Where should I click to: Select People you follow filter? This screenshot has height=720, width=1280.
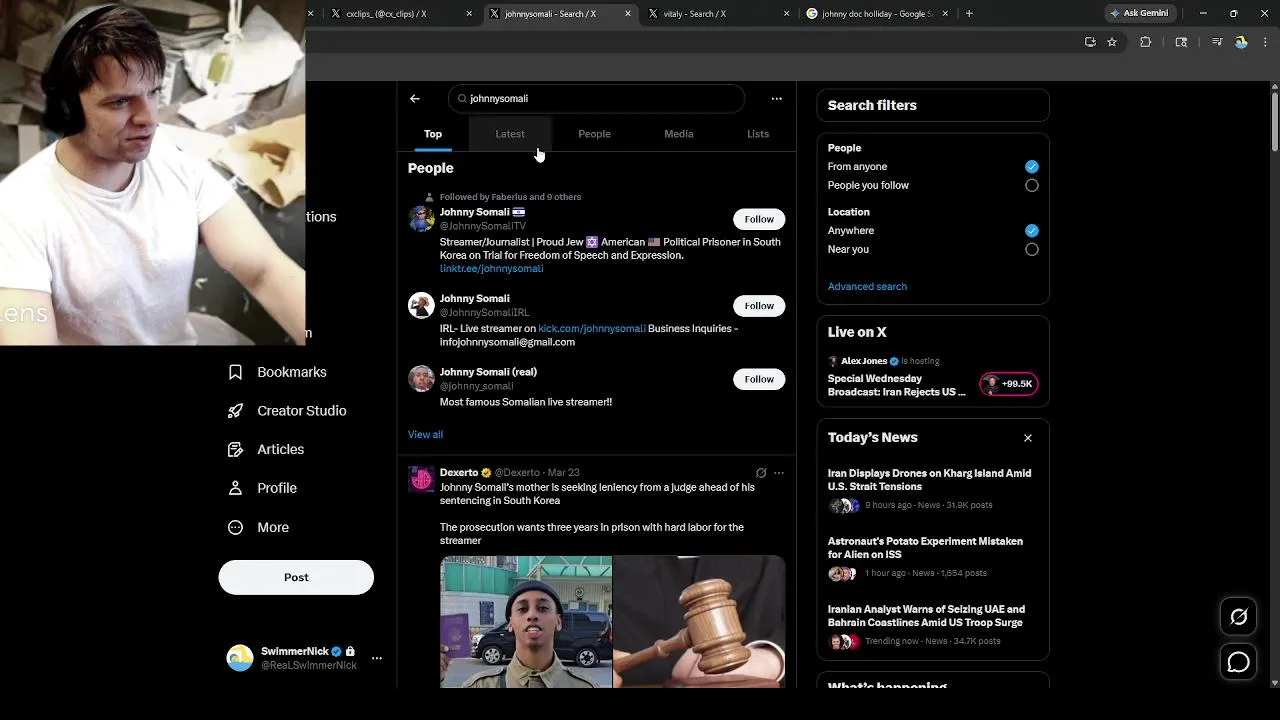(x=1031, y=186)
